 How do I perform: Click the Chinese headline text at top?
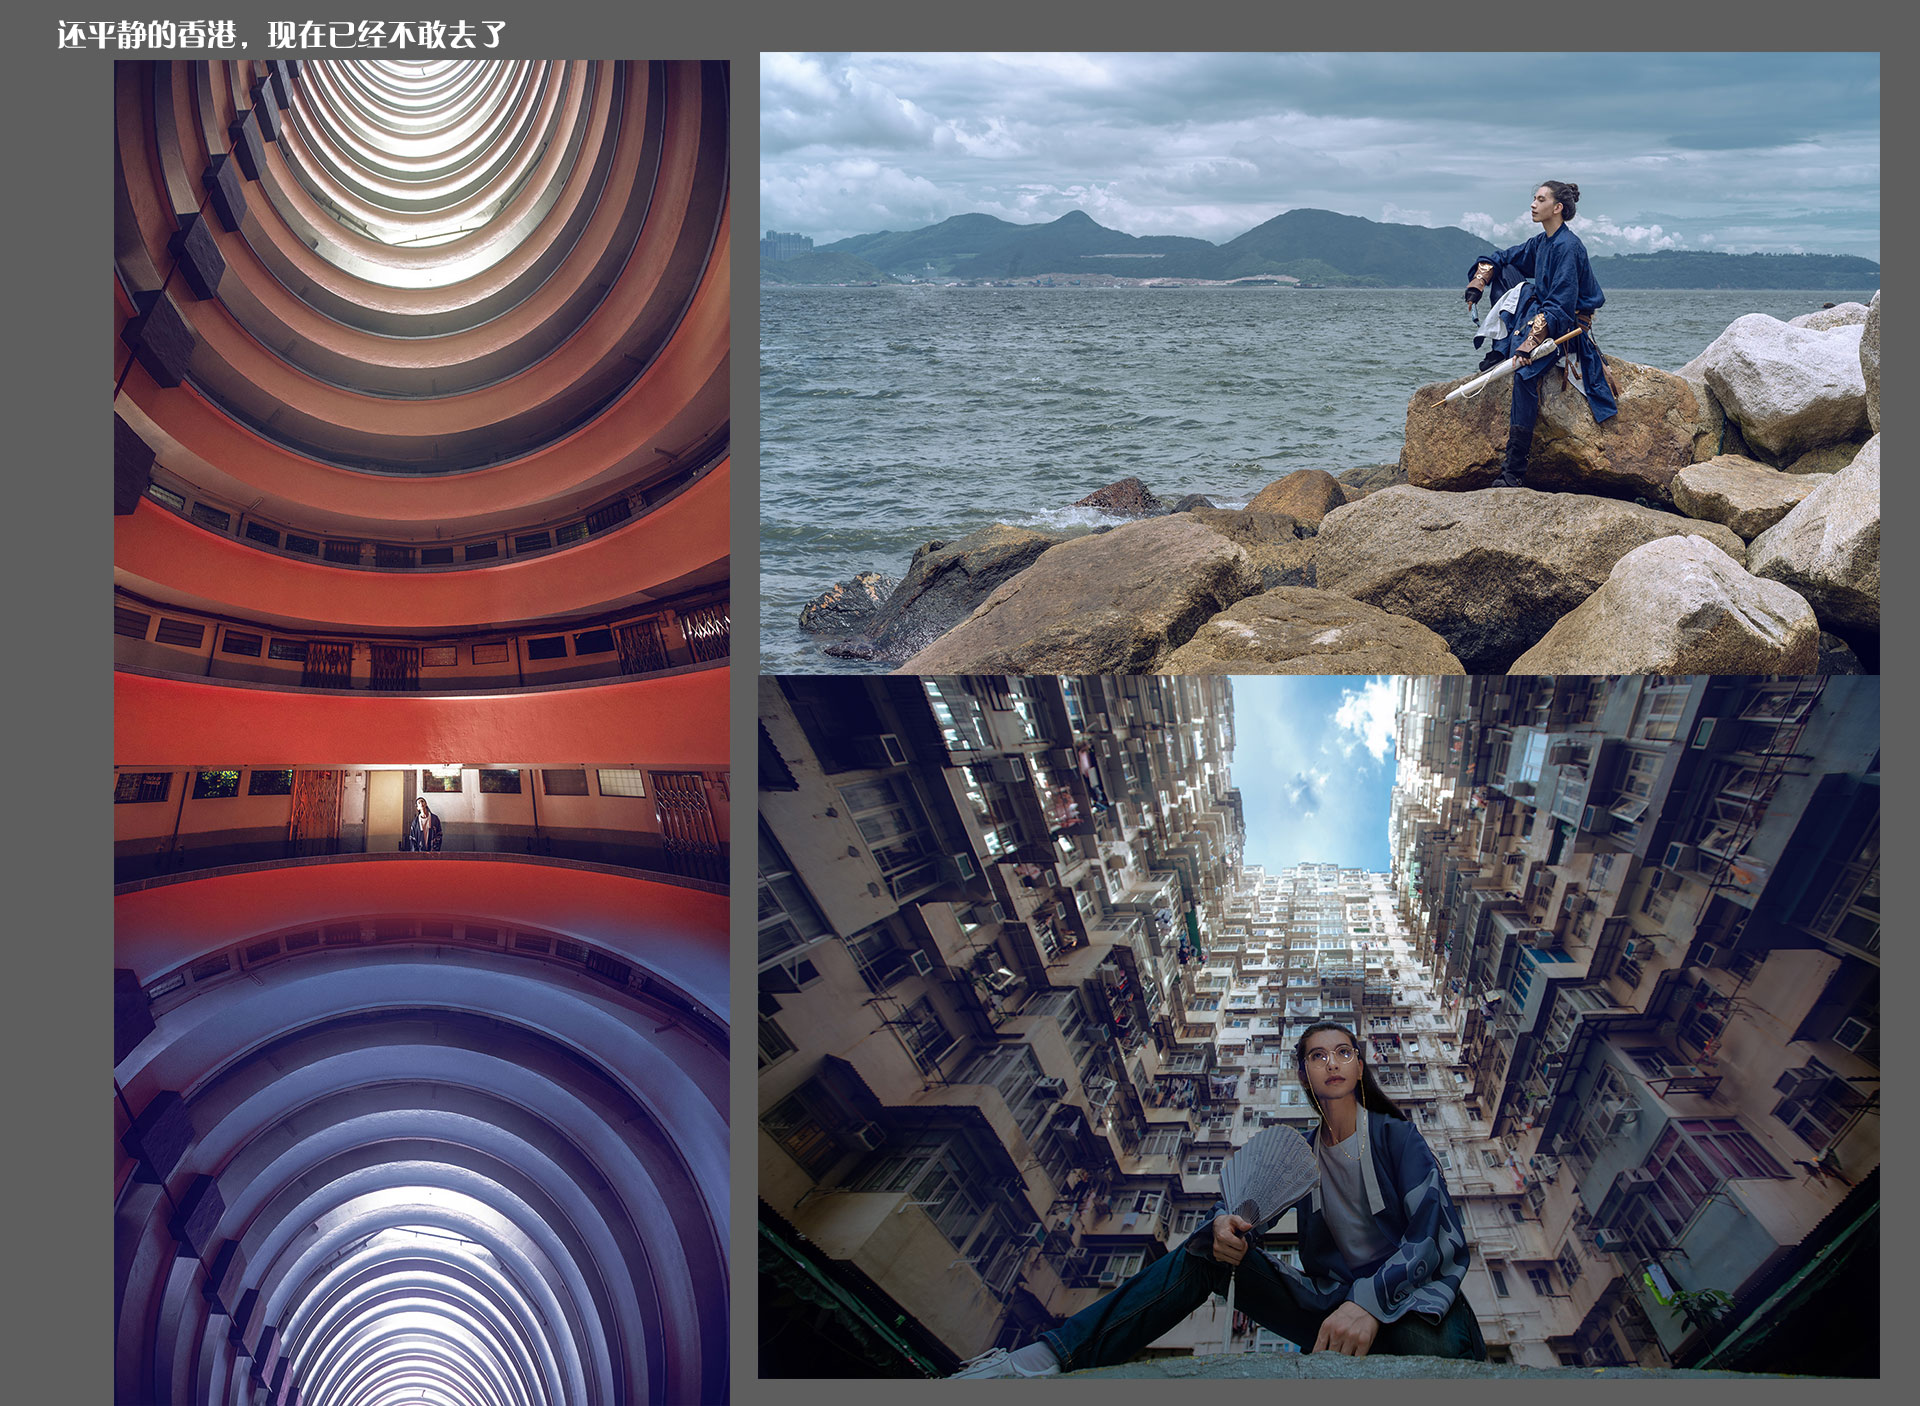[x=281, y=35]
